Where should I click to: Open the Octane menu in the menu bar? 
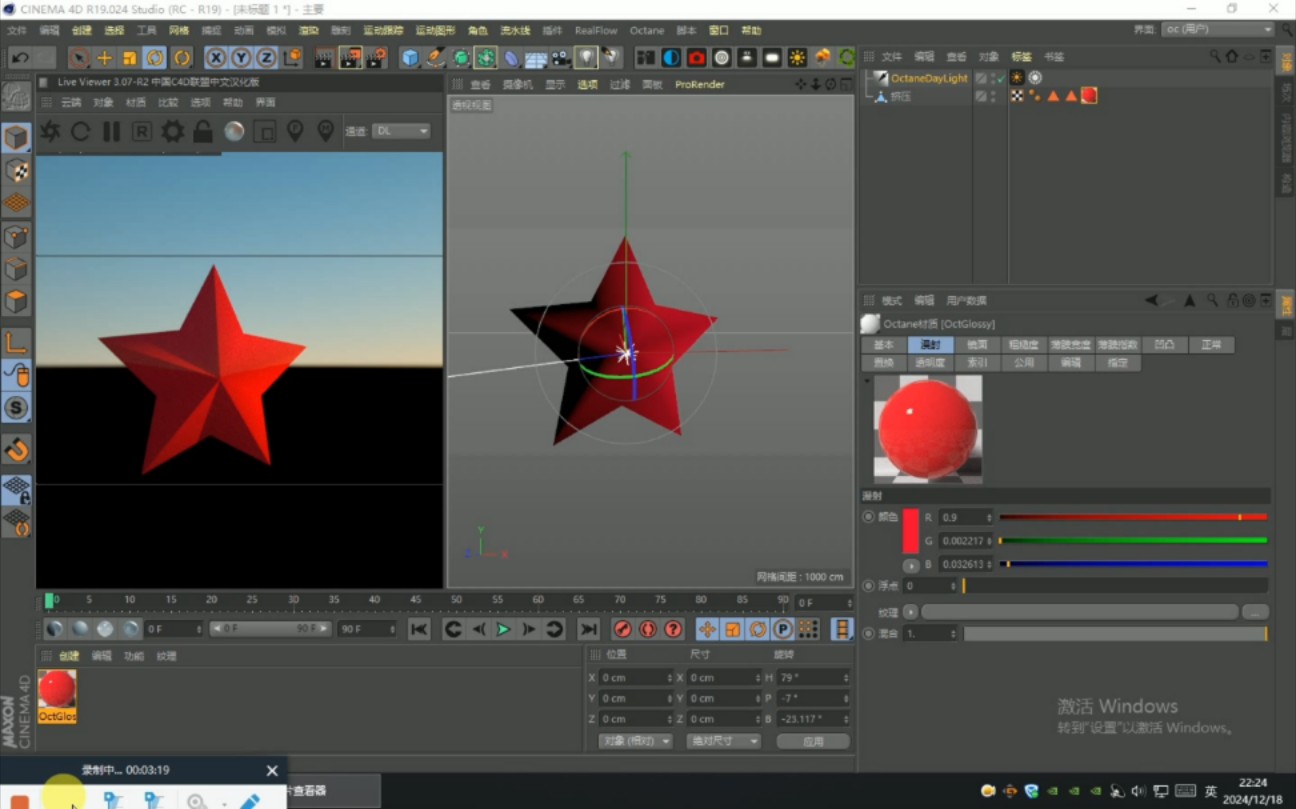pos(646,30)
